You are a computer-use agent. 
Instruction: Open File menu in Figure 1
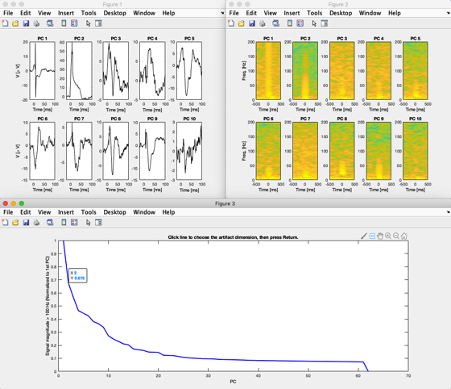(8, 13)
